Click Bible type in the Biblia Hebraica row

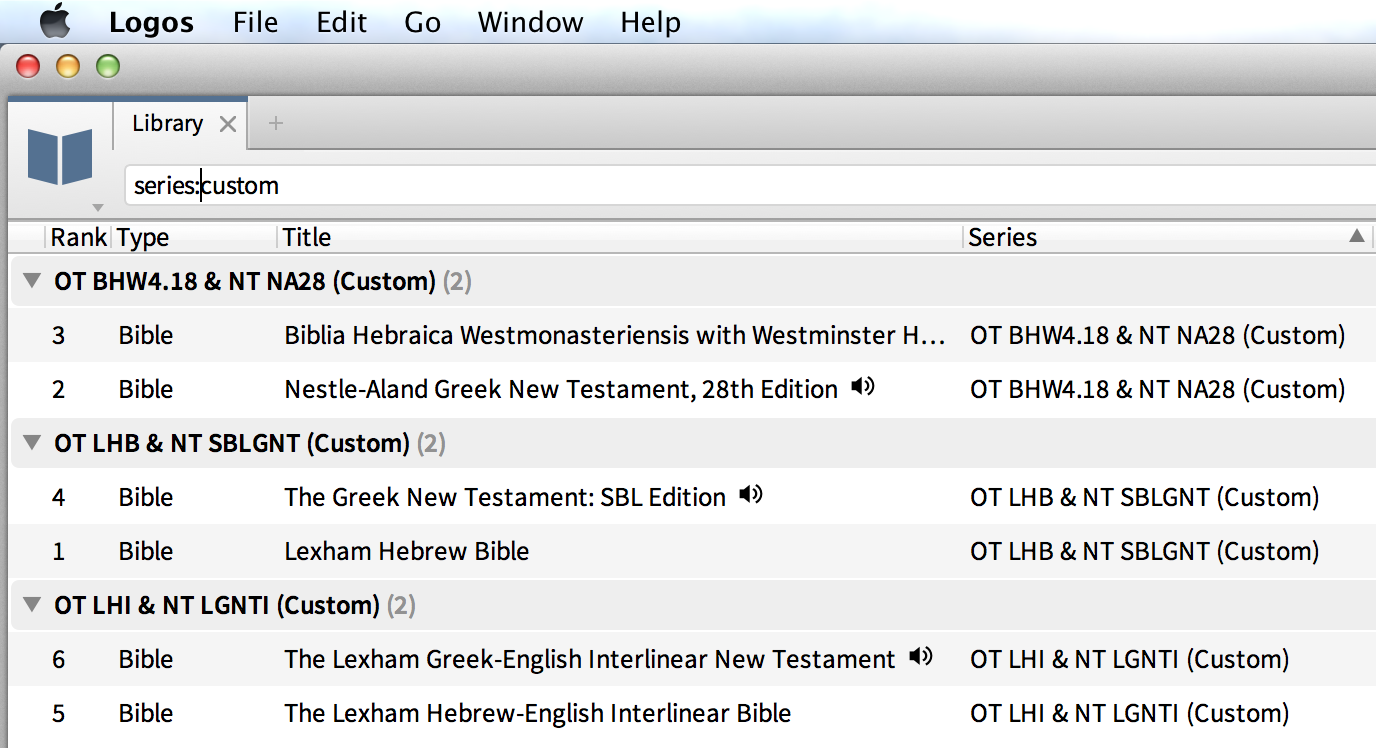point(146,336)
